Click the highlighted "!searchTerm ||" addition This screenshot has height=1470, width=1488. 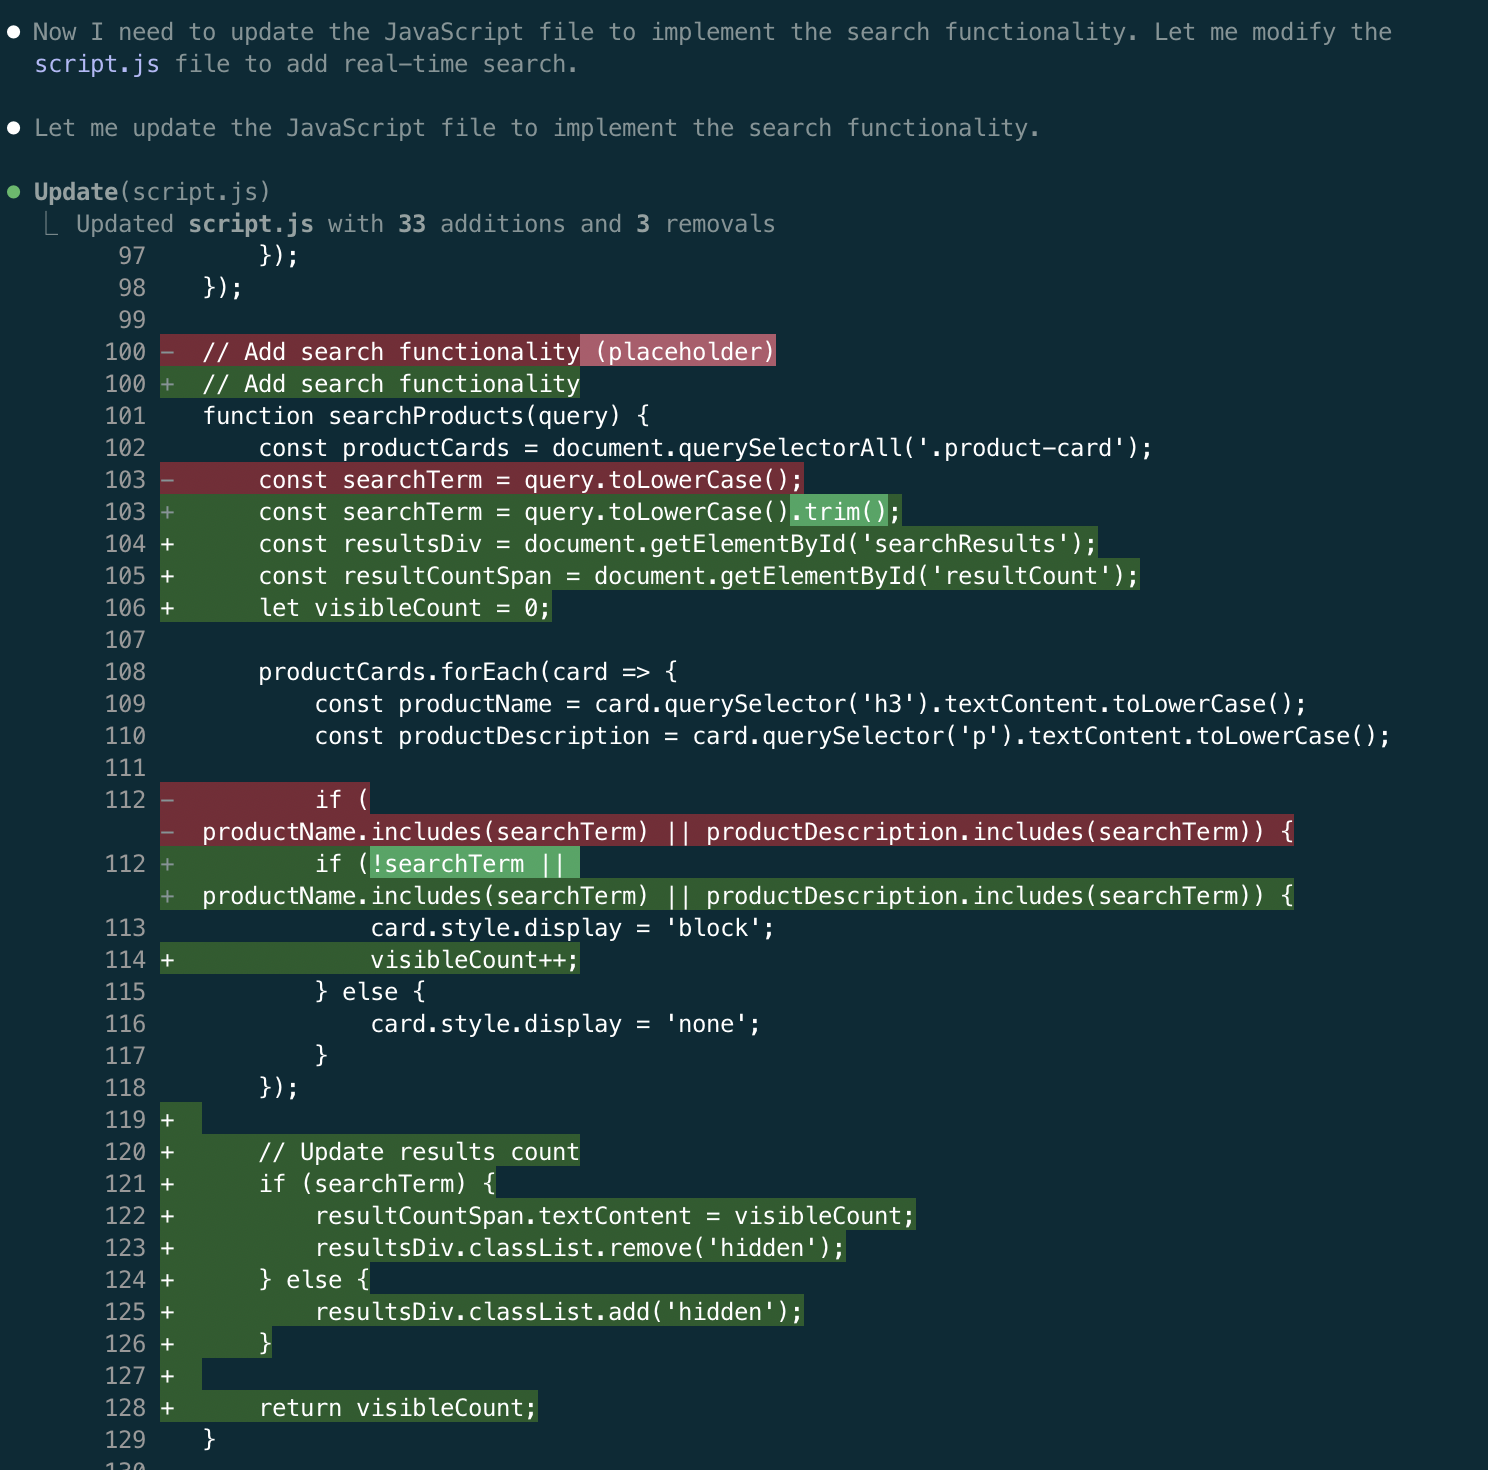[467, 864]
